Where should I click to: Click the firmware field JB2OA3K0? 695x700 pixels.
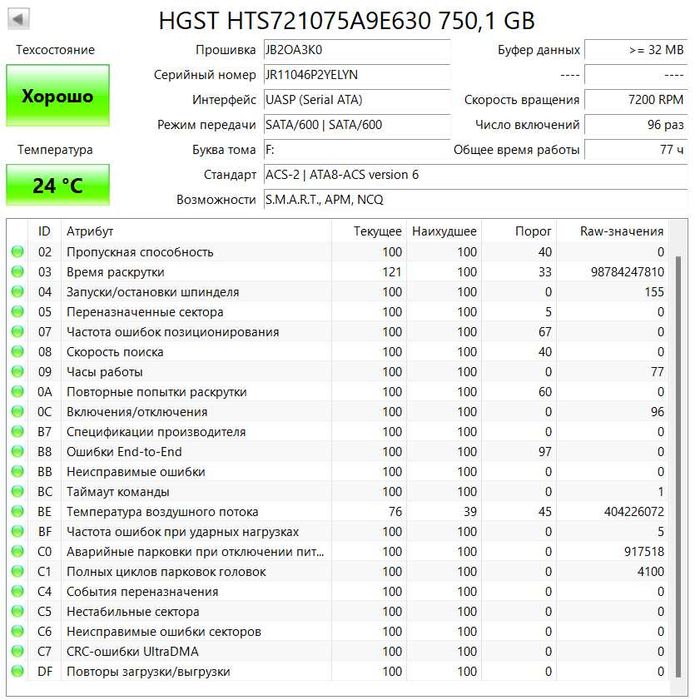[x=357, y=50]
